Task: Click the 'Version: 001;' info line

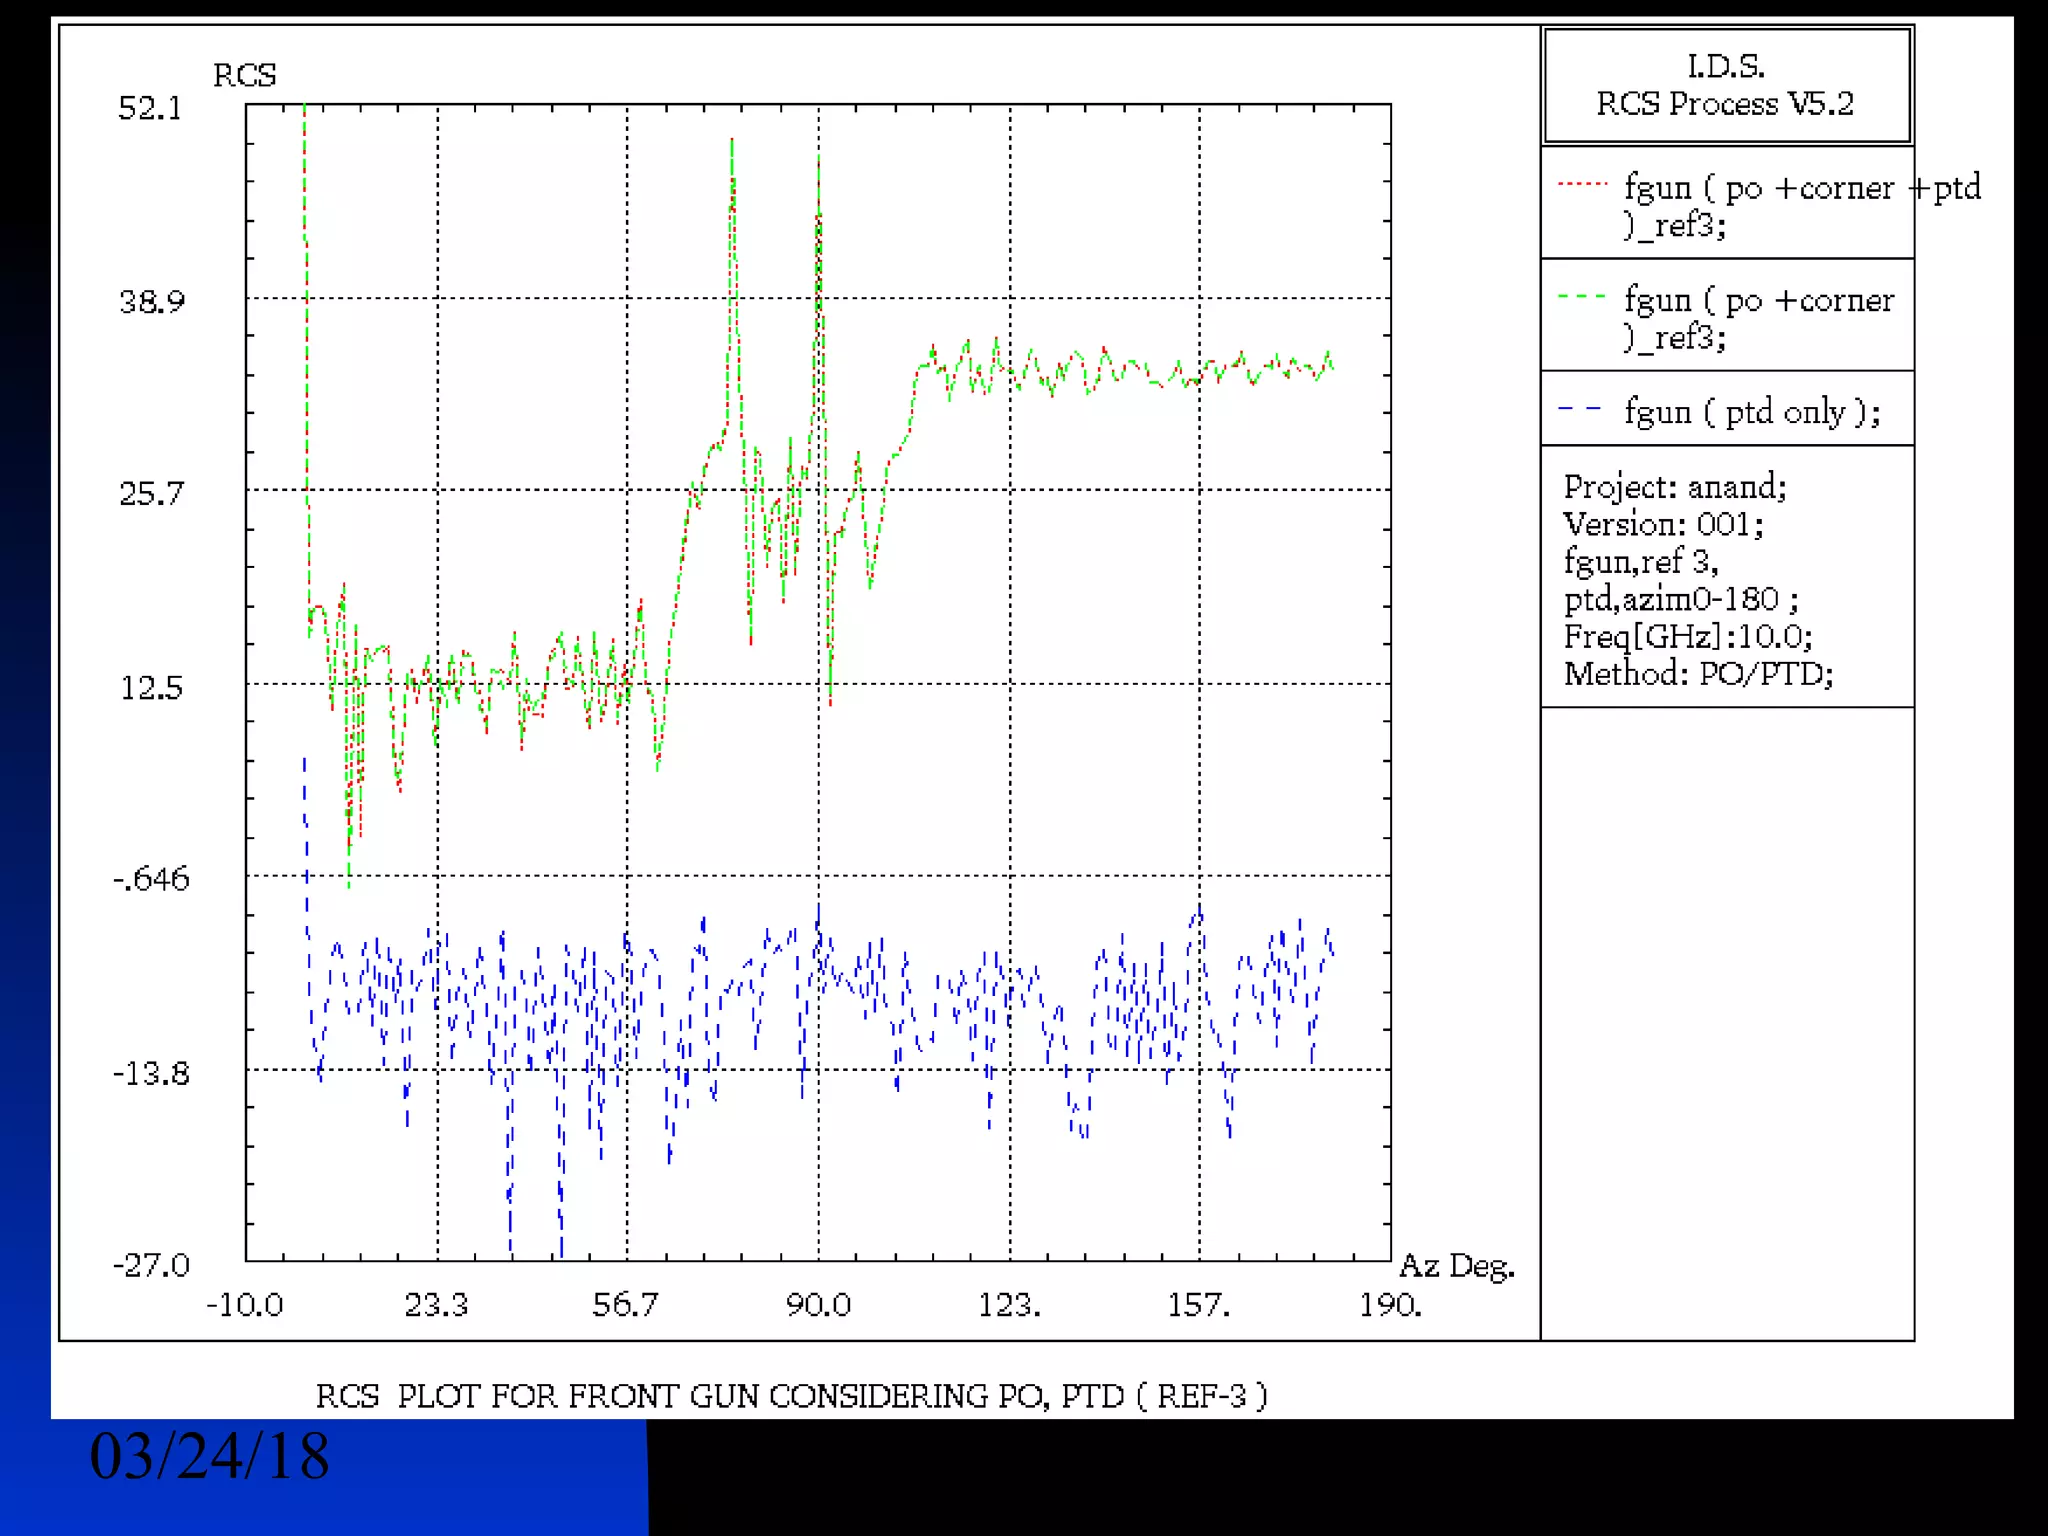Action: click(x=1663, y=524)
